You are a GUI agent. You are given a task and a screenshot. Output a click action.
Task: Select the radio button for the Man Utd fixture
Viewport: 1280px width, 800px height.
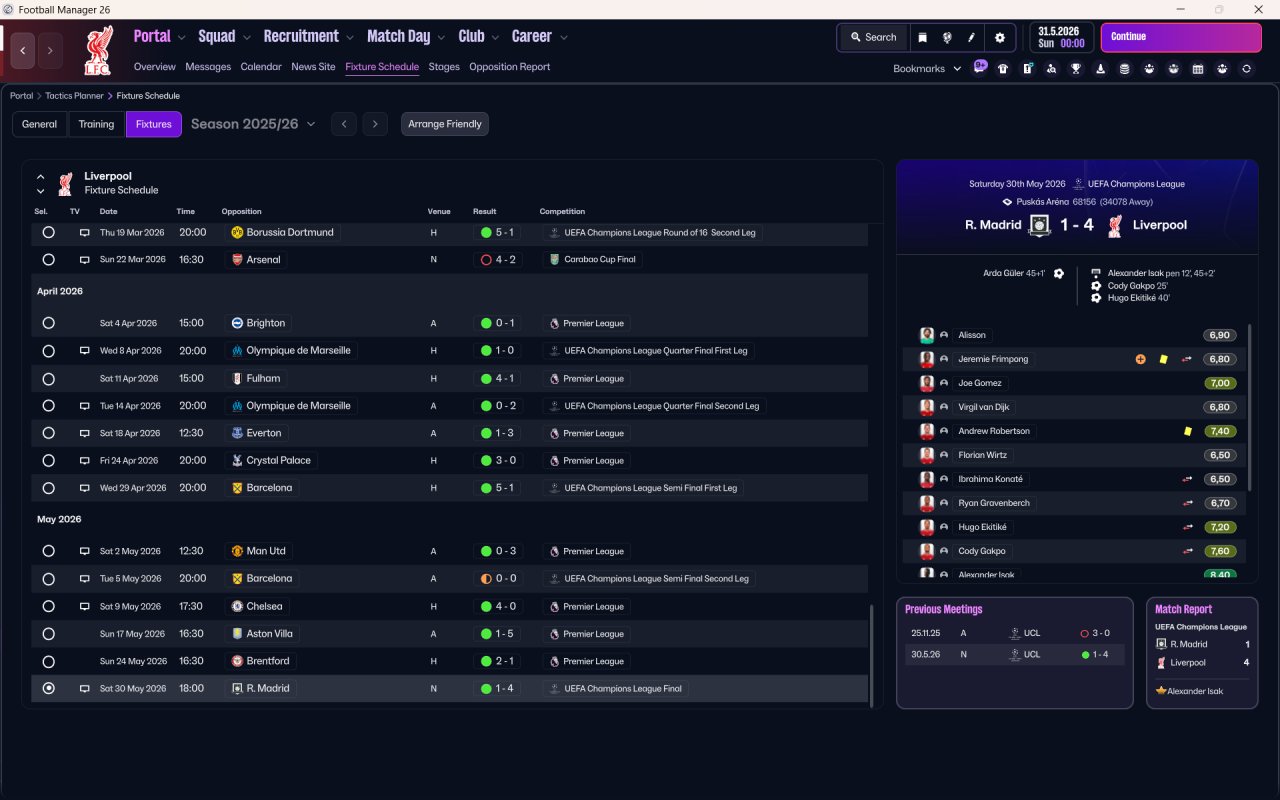click(x=48, y=551)
